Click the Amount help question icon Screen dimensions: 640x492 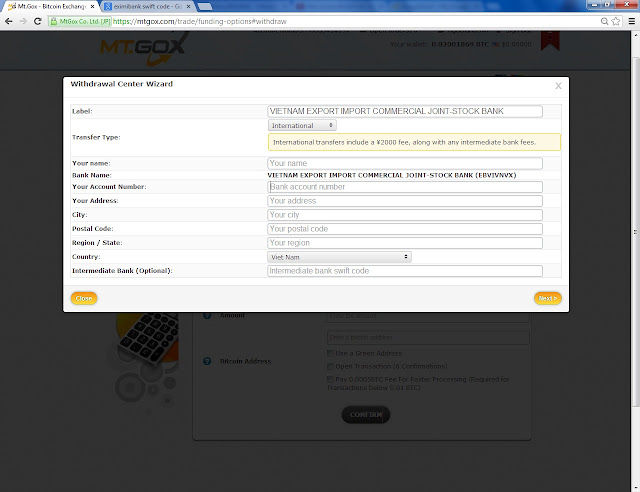[207, 316]
